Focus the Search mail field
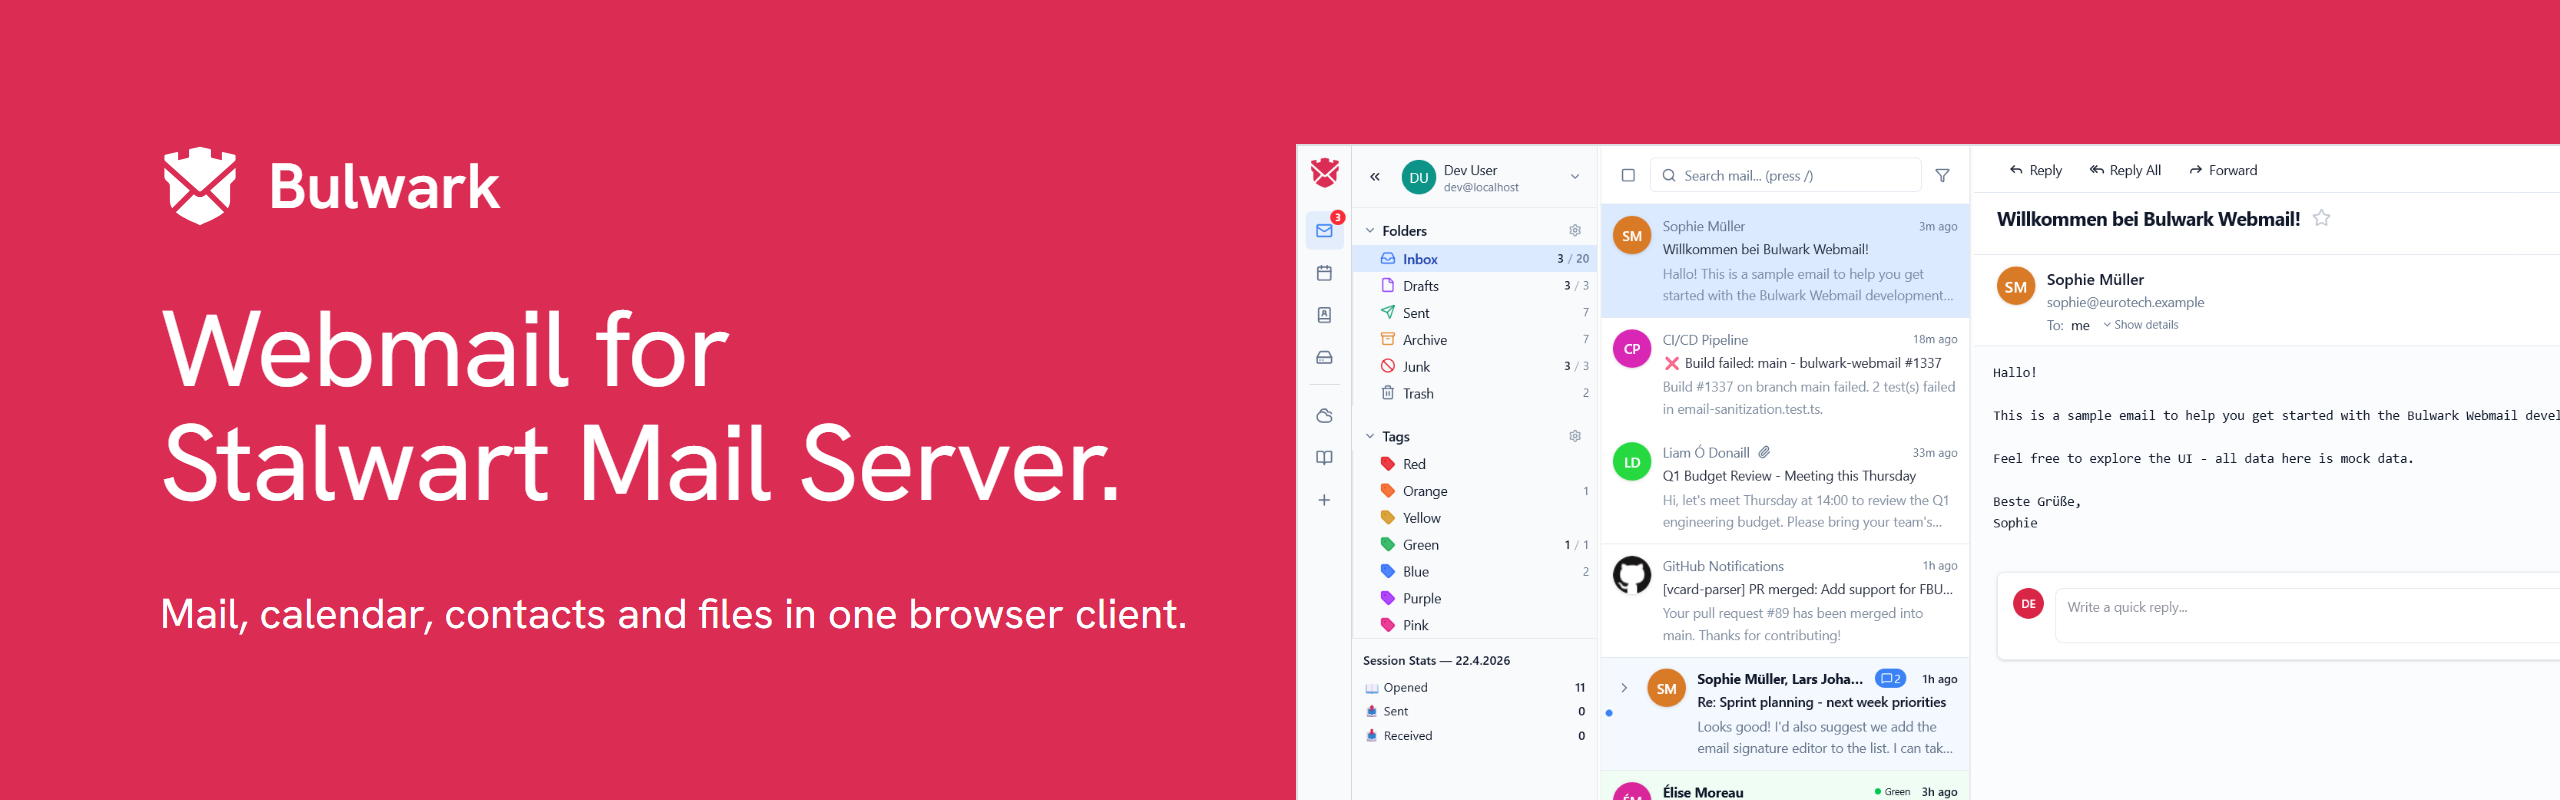2560x800 pixels. 1786,176
